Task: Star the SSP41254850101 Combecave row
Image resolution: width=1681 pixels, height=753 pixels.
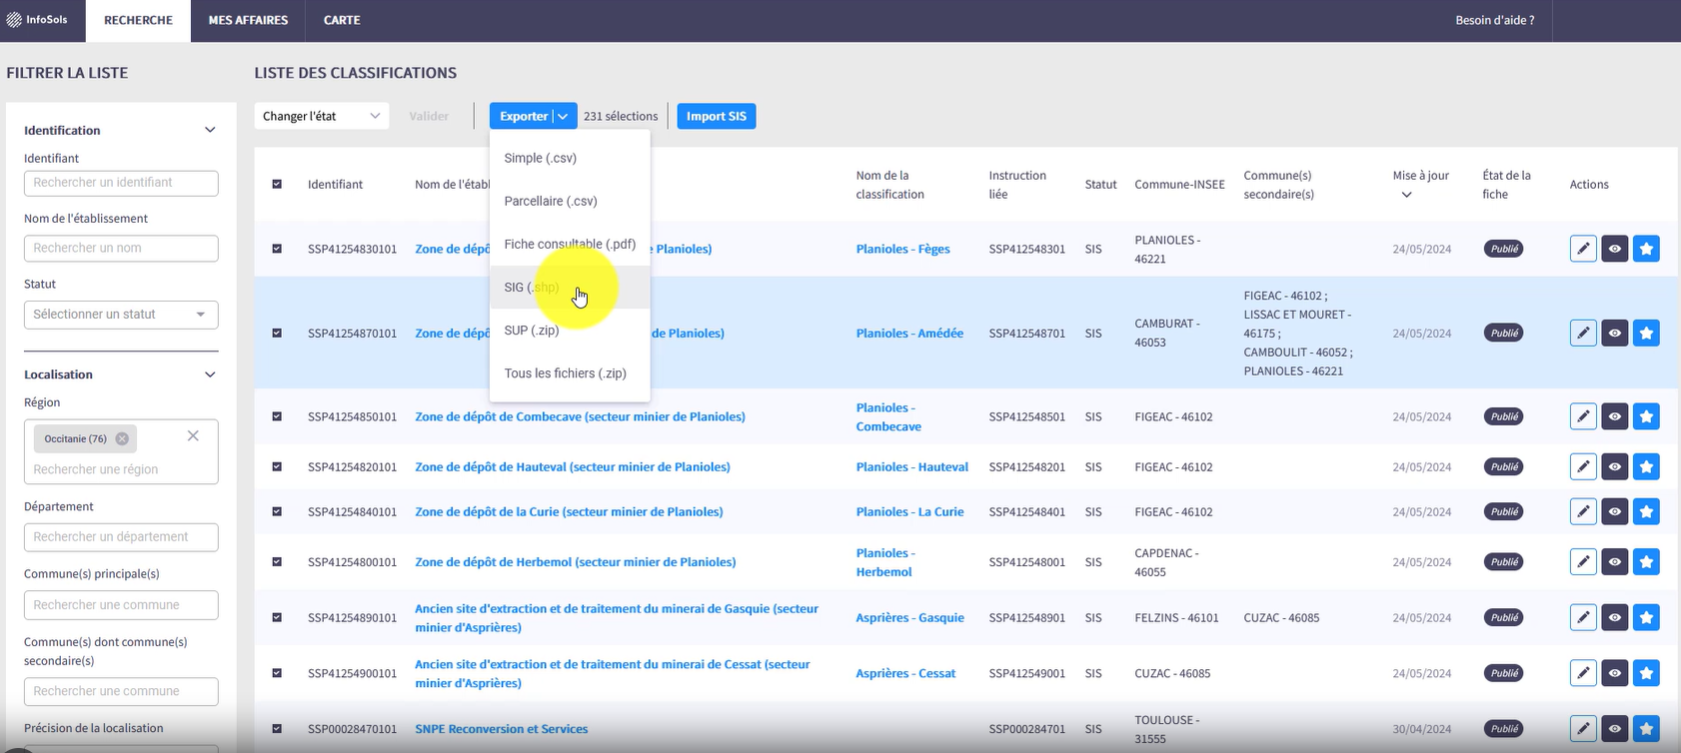Action: [1647, 416]
